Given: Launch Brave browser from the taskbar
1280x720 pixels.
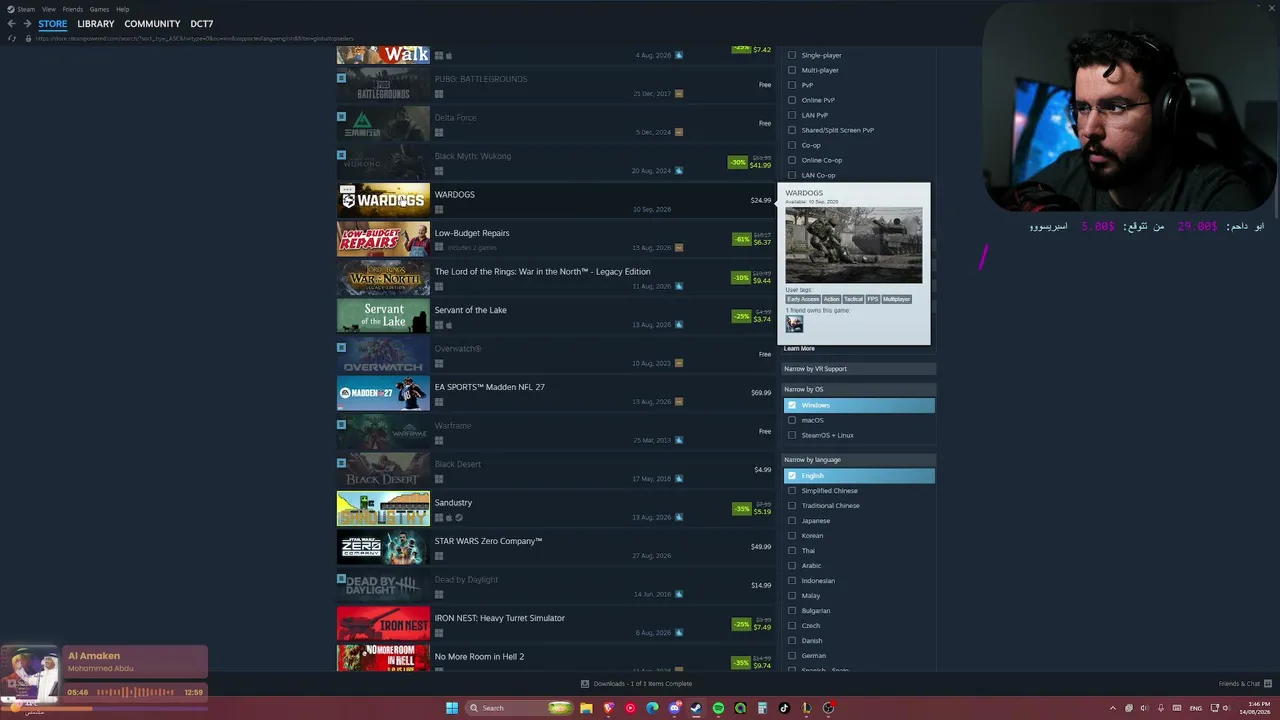Looking at the screenshot, I should pyautogui.click(x=608, y=708).
